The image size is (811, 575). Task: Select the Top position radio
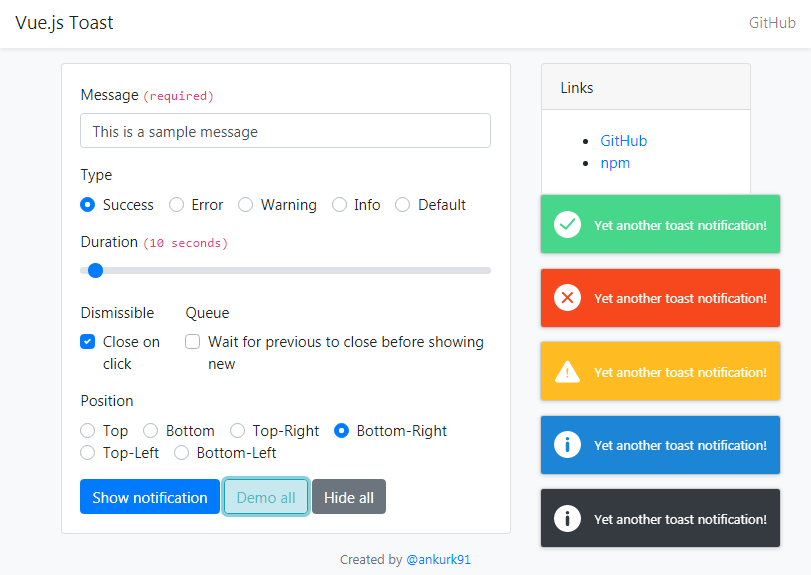87,431
